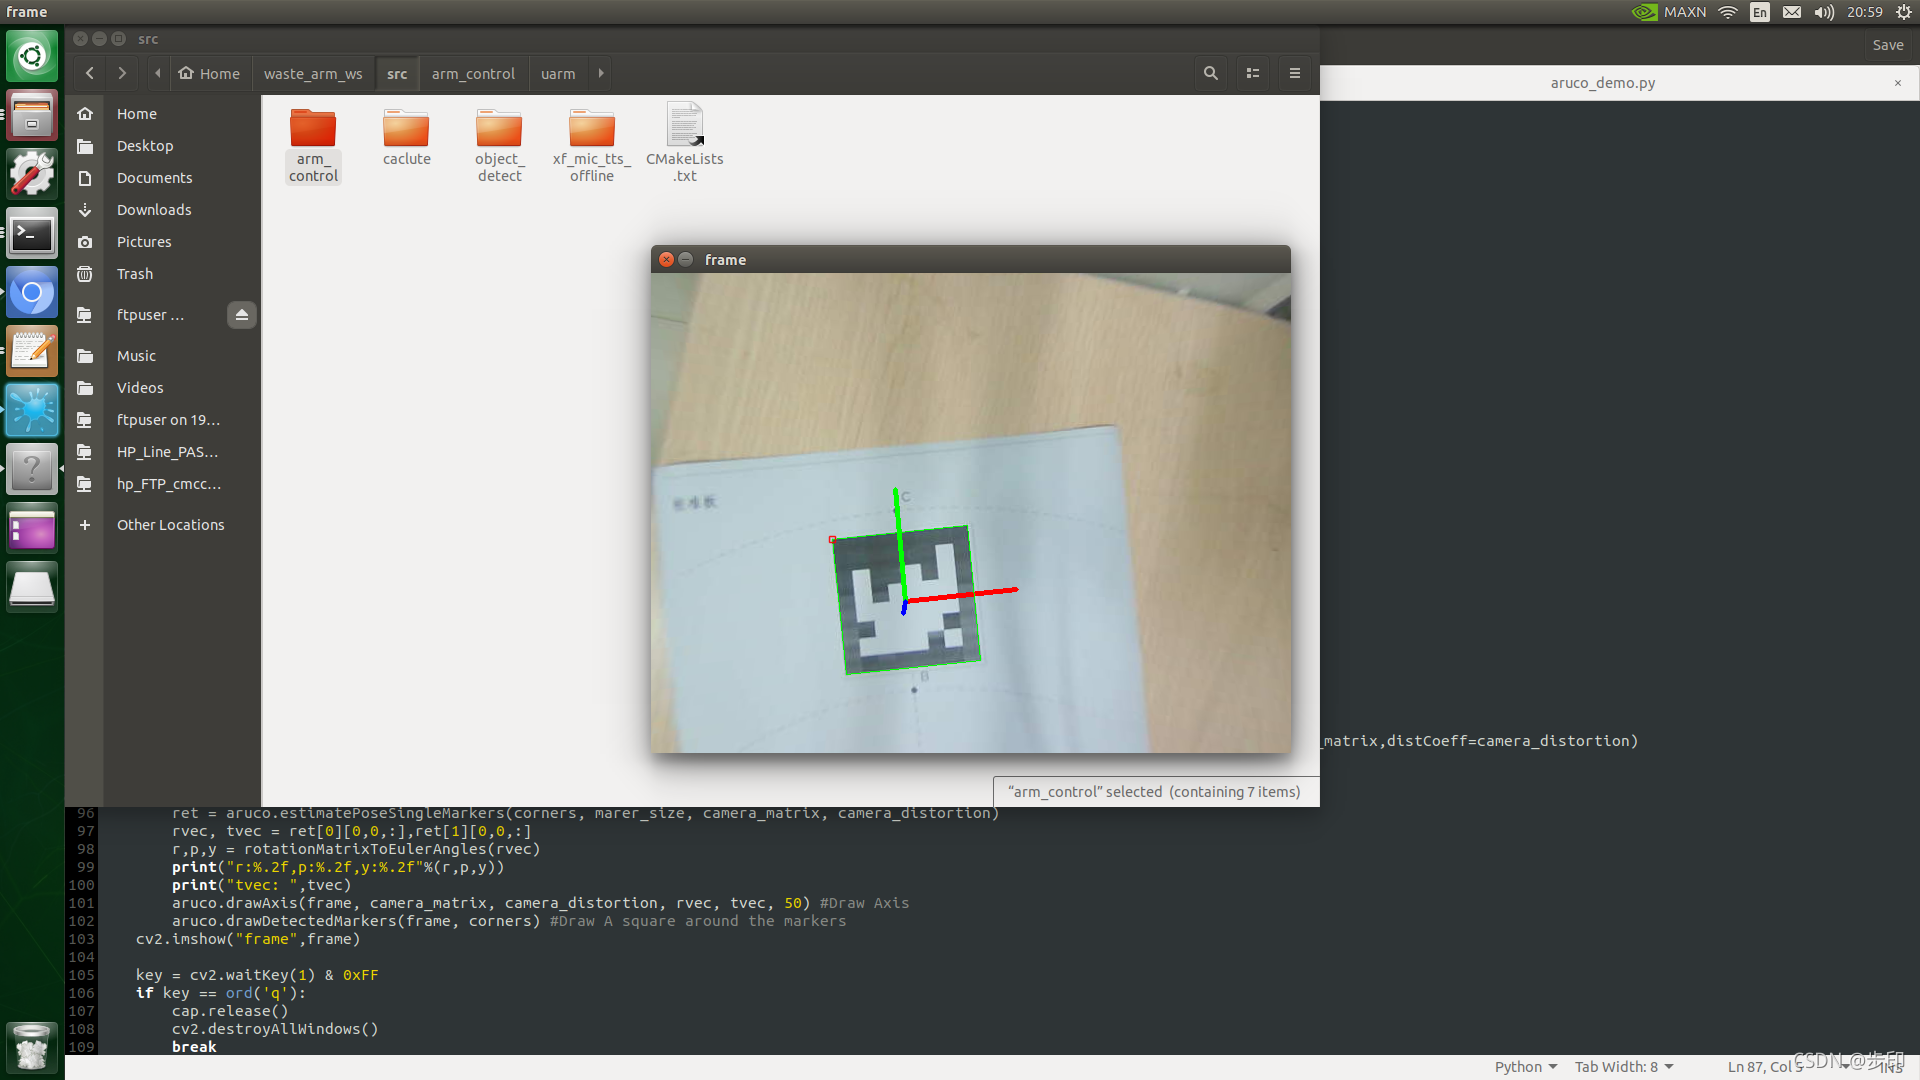Open the Python language dropdown in status bar
The height and width of the screenshot is (1080, 1920).
click(1525, 1067)
